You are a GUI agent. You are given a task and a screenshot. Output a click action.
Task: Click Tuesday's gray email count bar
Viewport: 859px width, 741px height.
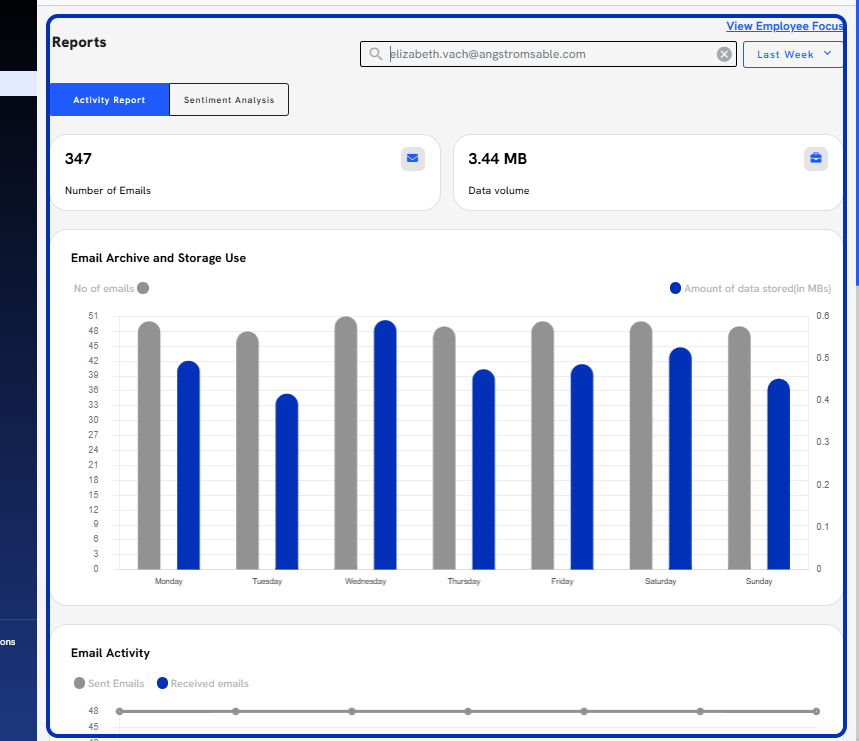click(248, 450)
